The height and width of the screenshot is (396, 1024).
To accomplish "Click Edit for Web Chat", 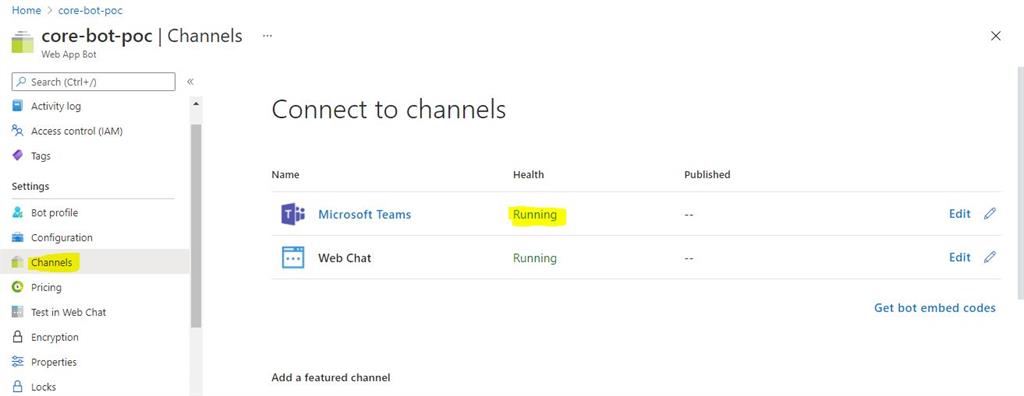I will pos(959,257).
